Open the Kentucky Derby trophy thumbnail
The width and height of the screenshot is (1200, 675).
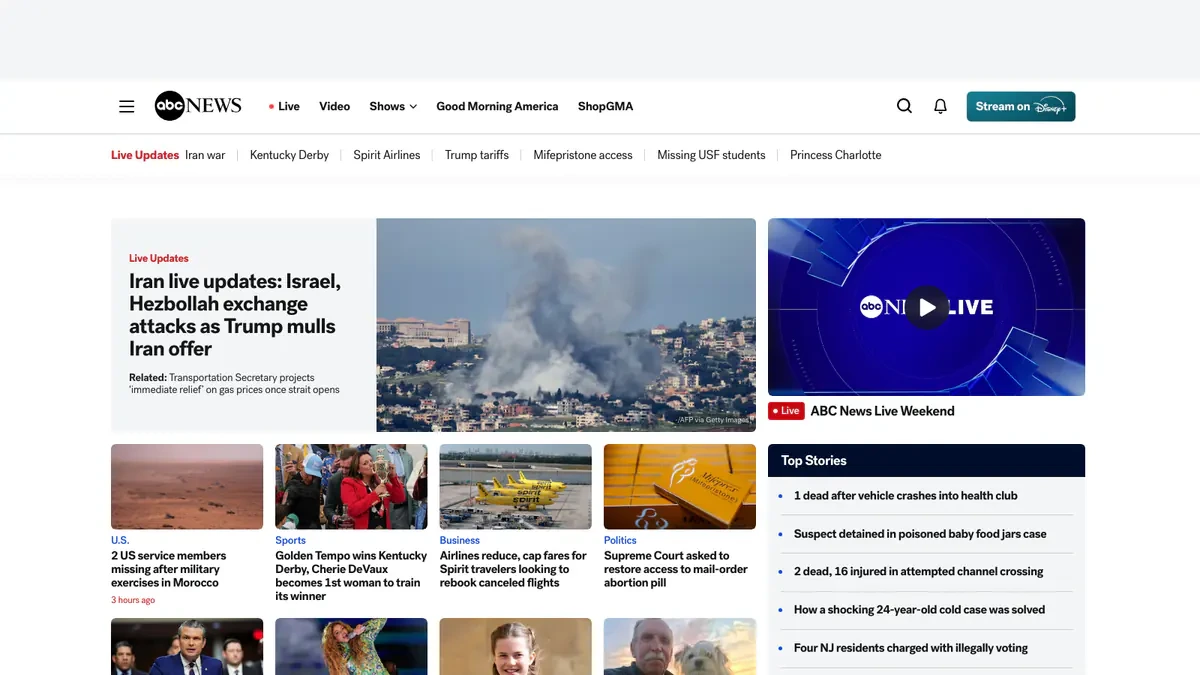click(x=351, y=487)
